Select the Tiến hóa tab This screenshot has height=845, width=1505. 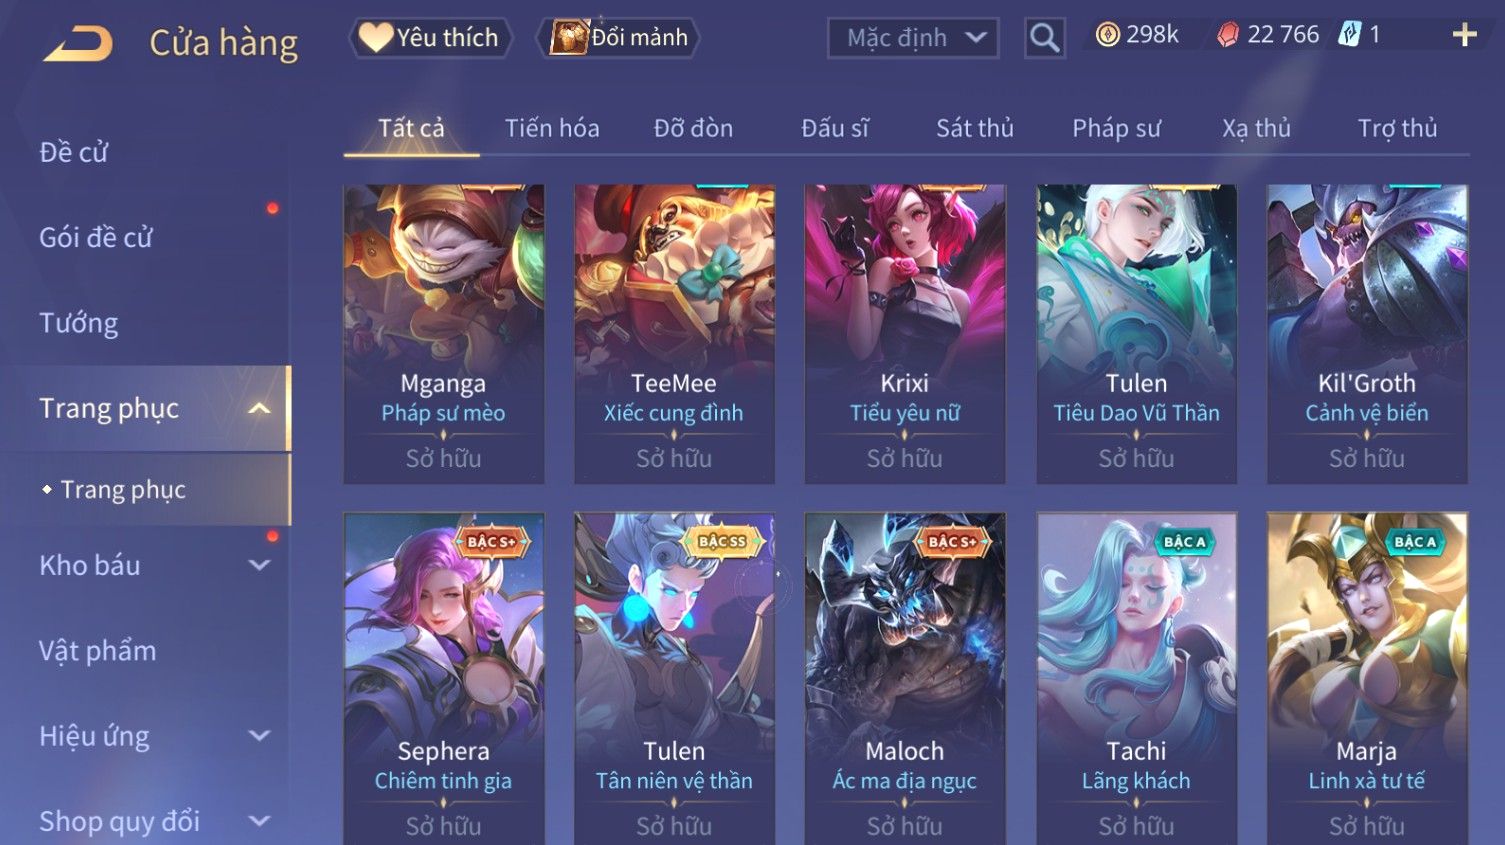coord(552,128)
